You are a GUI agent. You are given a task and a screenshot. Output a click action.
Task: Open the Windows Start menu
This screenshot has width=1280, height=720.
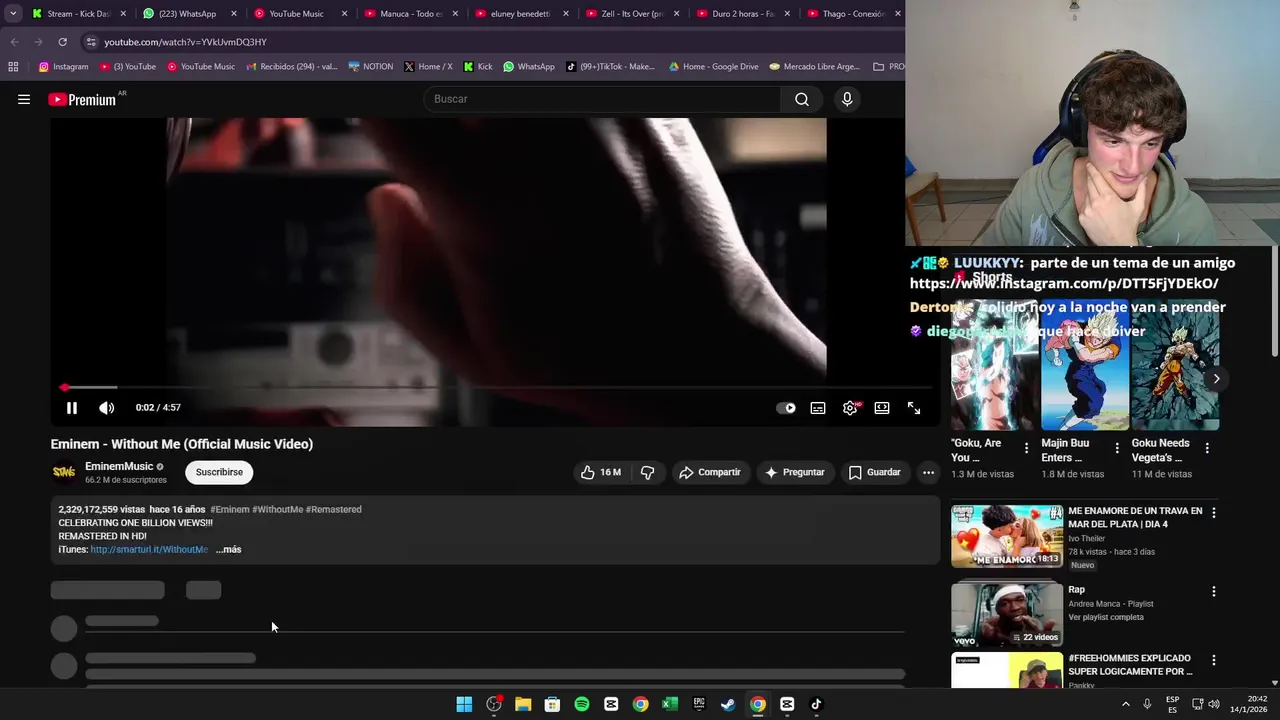click(x=464, y=704)
